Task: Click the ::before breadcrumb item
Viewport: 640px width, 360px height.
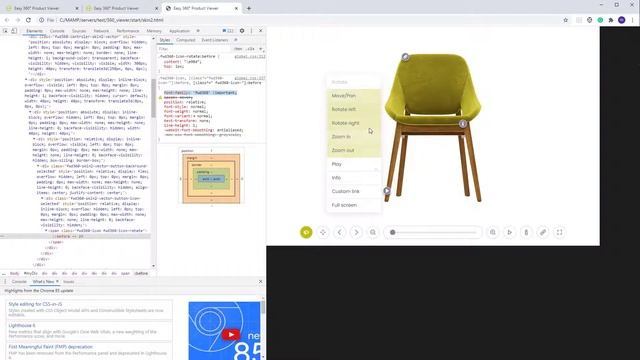Action: point(141,273)
